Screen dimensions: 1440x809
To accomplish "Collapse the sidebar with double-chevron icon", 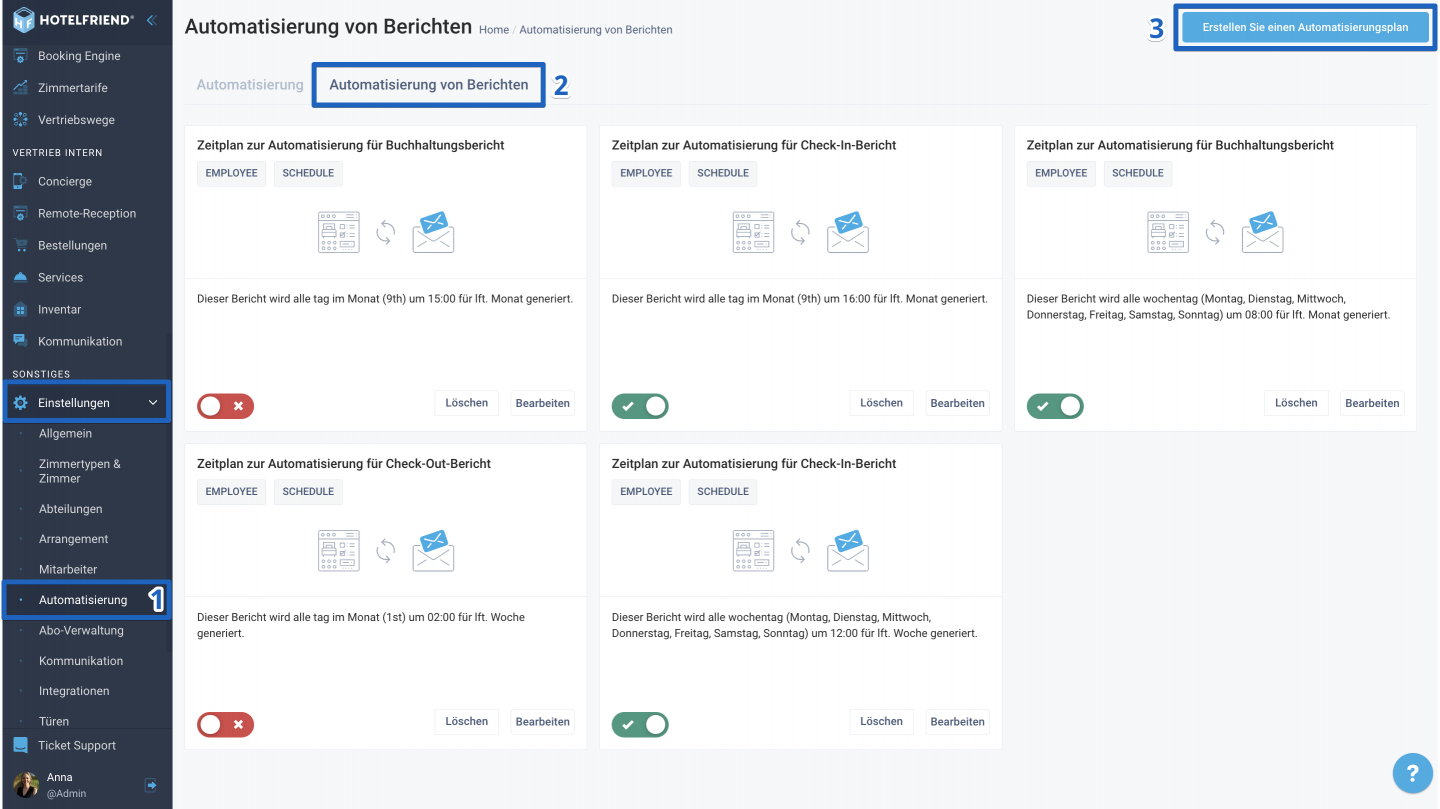I will pyautogui.click(x=151, y=19).
